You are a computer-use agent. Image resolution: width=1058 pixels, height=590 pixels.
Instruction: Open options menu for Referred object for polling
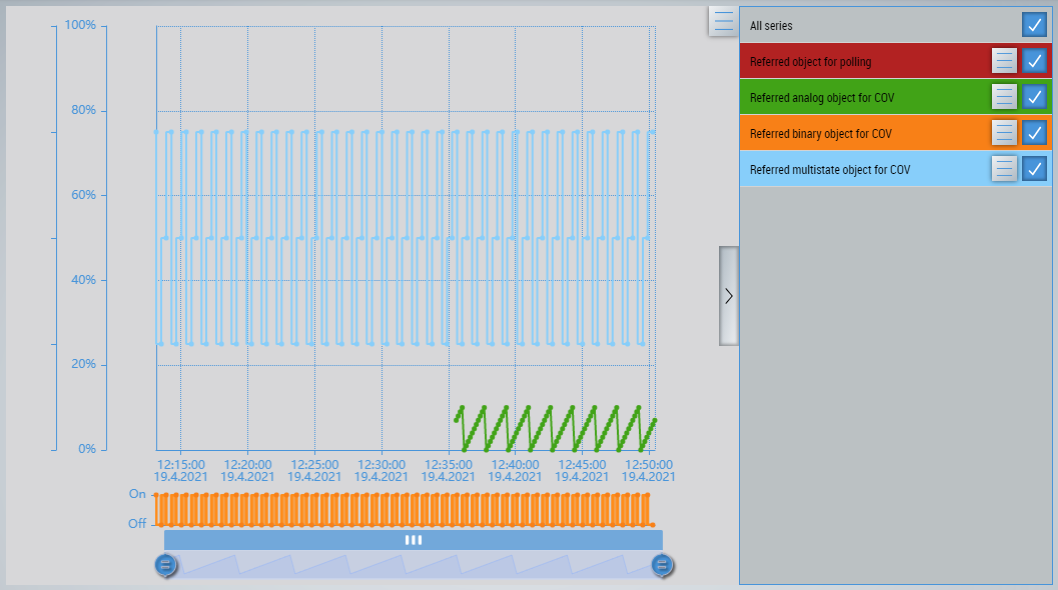[x=1004, y=61]
